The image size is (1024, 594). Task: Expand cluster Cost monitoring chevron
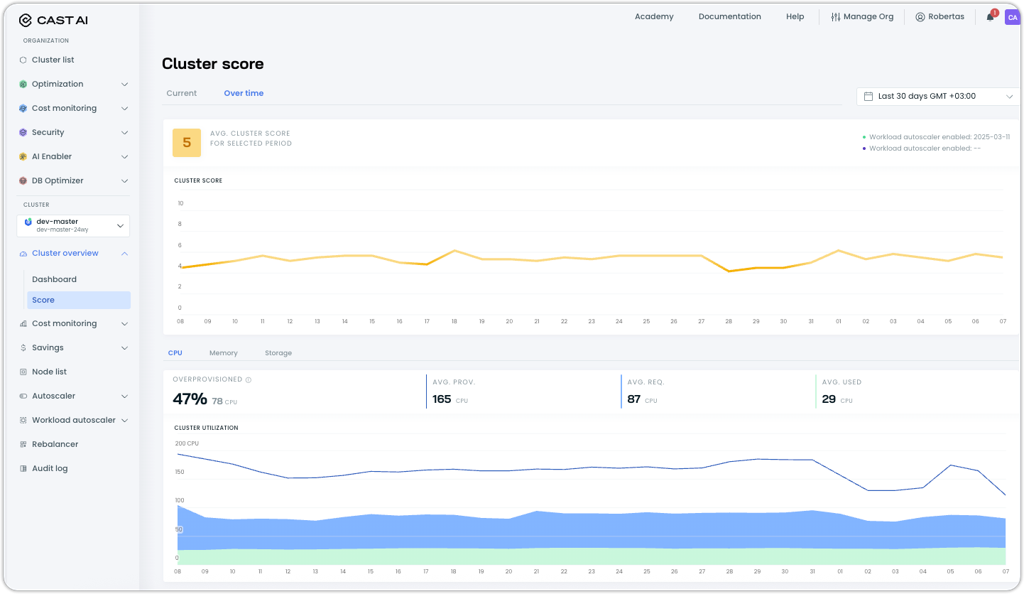124,324
